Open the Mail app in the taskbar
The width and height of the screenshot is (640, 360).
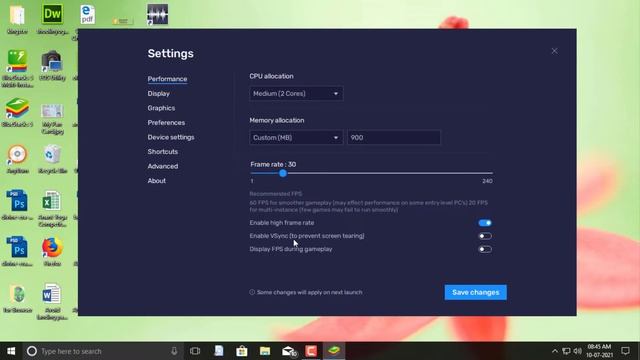point(288,351)
